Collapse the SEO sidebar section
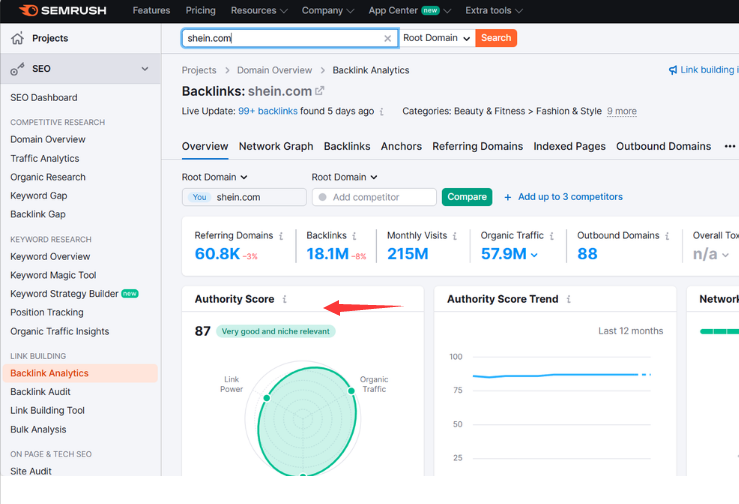This screenshot has height=504, width=739. [145, 69]
